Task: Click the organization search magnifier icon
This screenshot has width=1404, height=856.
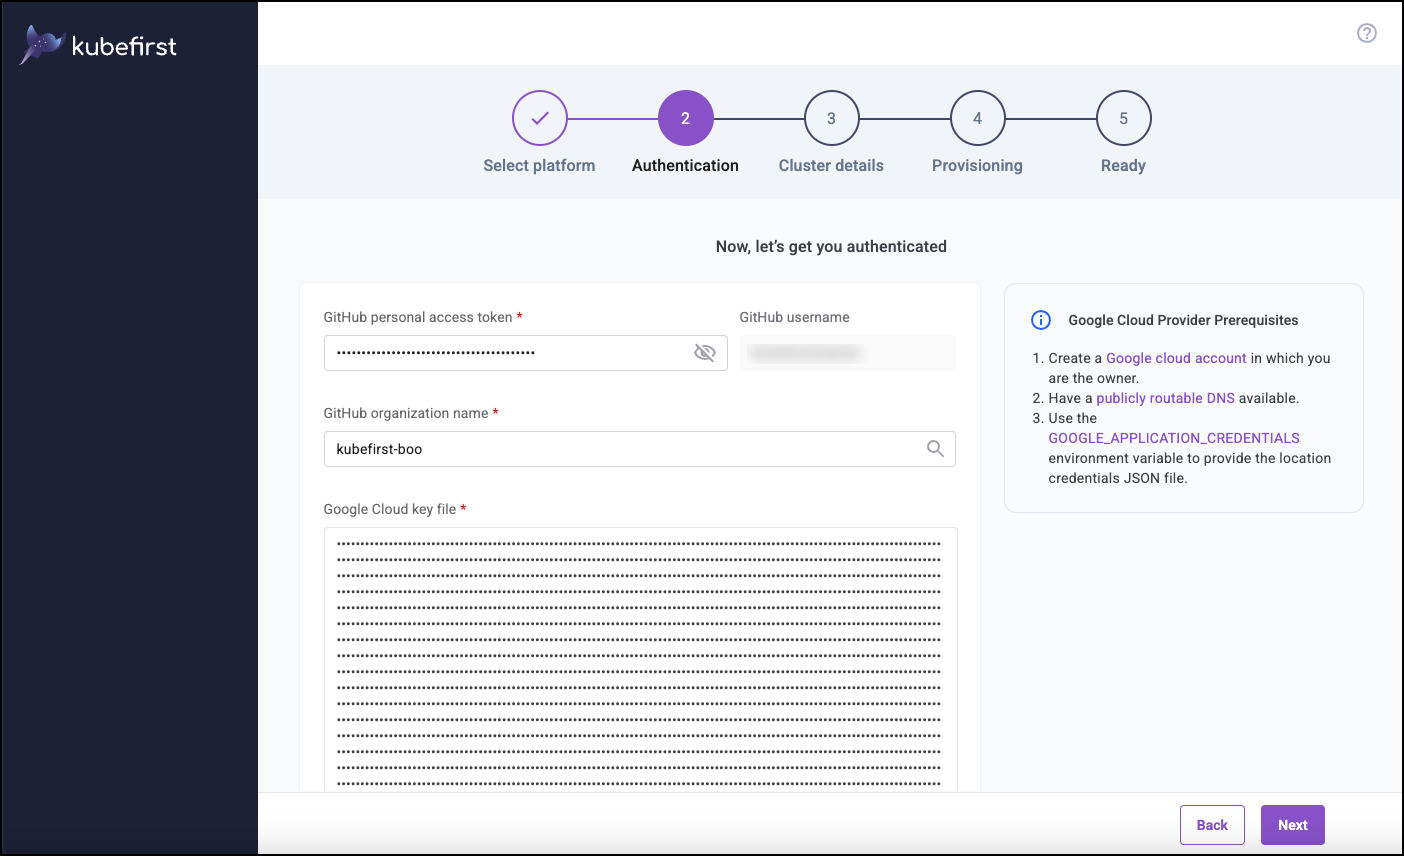Action: [935, 449]
